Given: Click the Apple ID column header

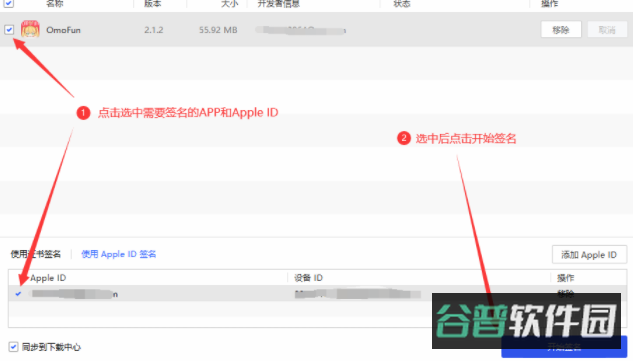Looking at the screenshot, I should tap(48, 278).
